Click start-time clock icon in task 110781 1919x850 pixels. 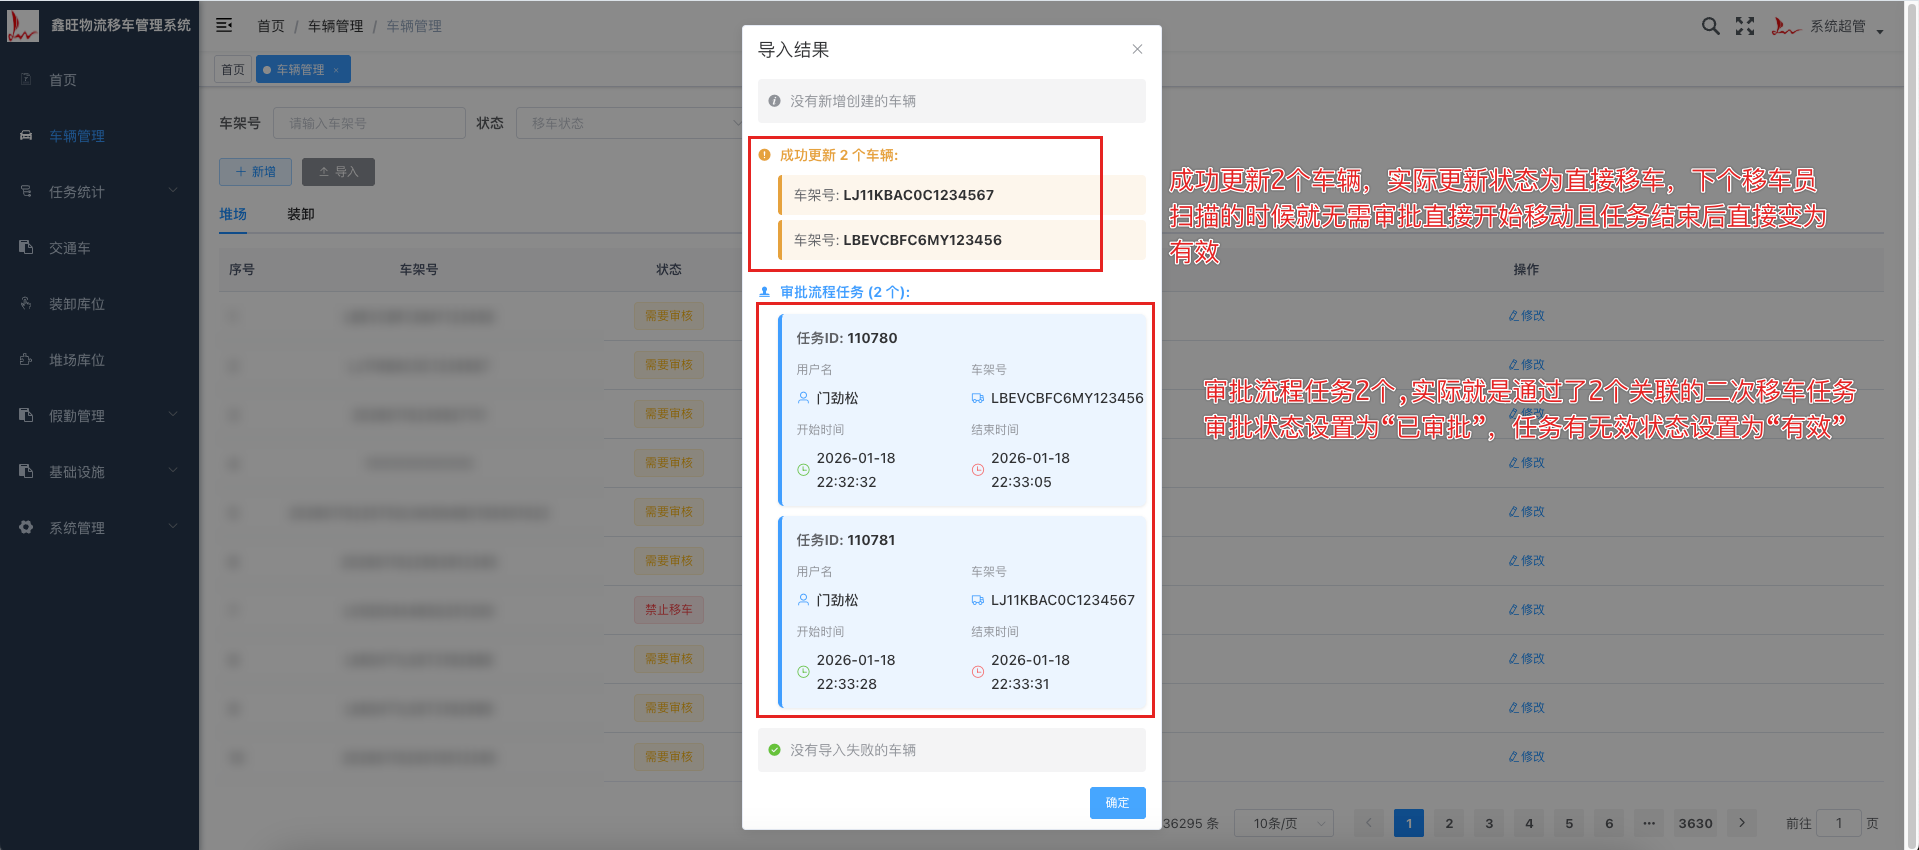point(803,672)
